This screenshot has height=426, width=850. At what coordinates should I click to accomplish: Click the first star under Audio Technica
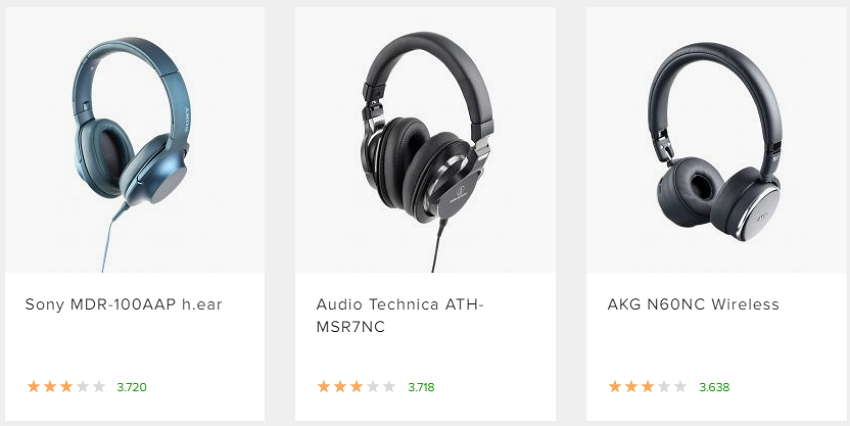pyautogui.click(x=324, y=386)
